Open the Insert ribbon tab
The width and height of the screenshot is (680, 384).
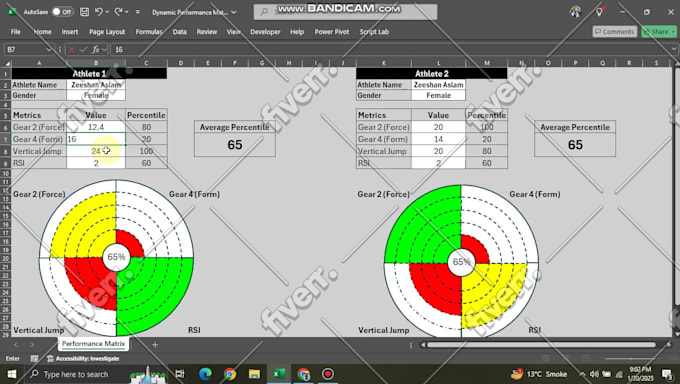70,32
